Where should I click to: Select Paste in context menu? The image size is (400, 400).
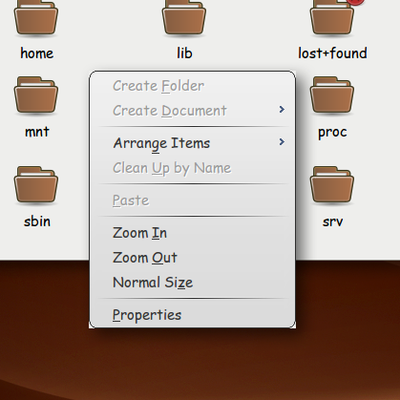click(192, 200)
